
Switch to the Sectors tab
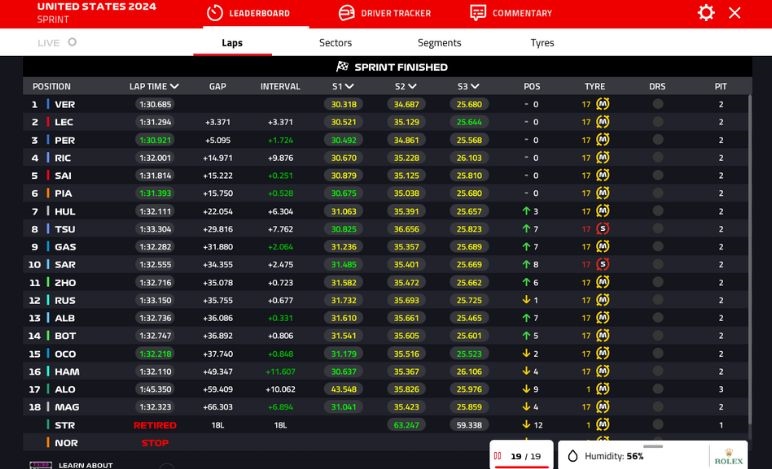(335, 43)
